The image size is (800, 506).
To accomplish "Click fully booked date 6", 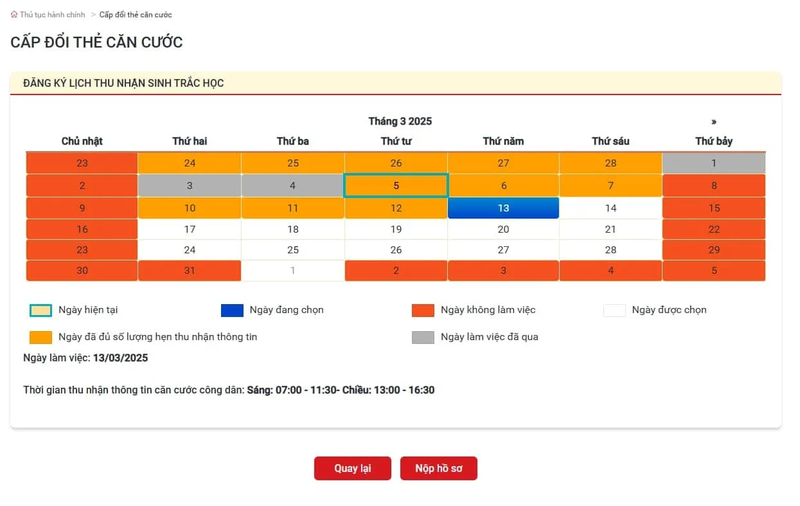I will (x=504, y=186).
